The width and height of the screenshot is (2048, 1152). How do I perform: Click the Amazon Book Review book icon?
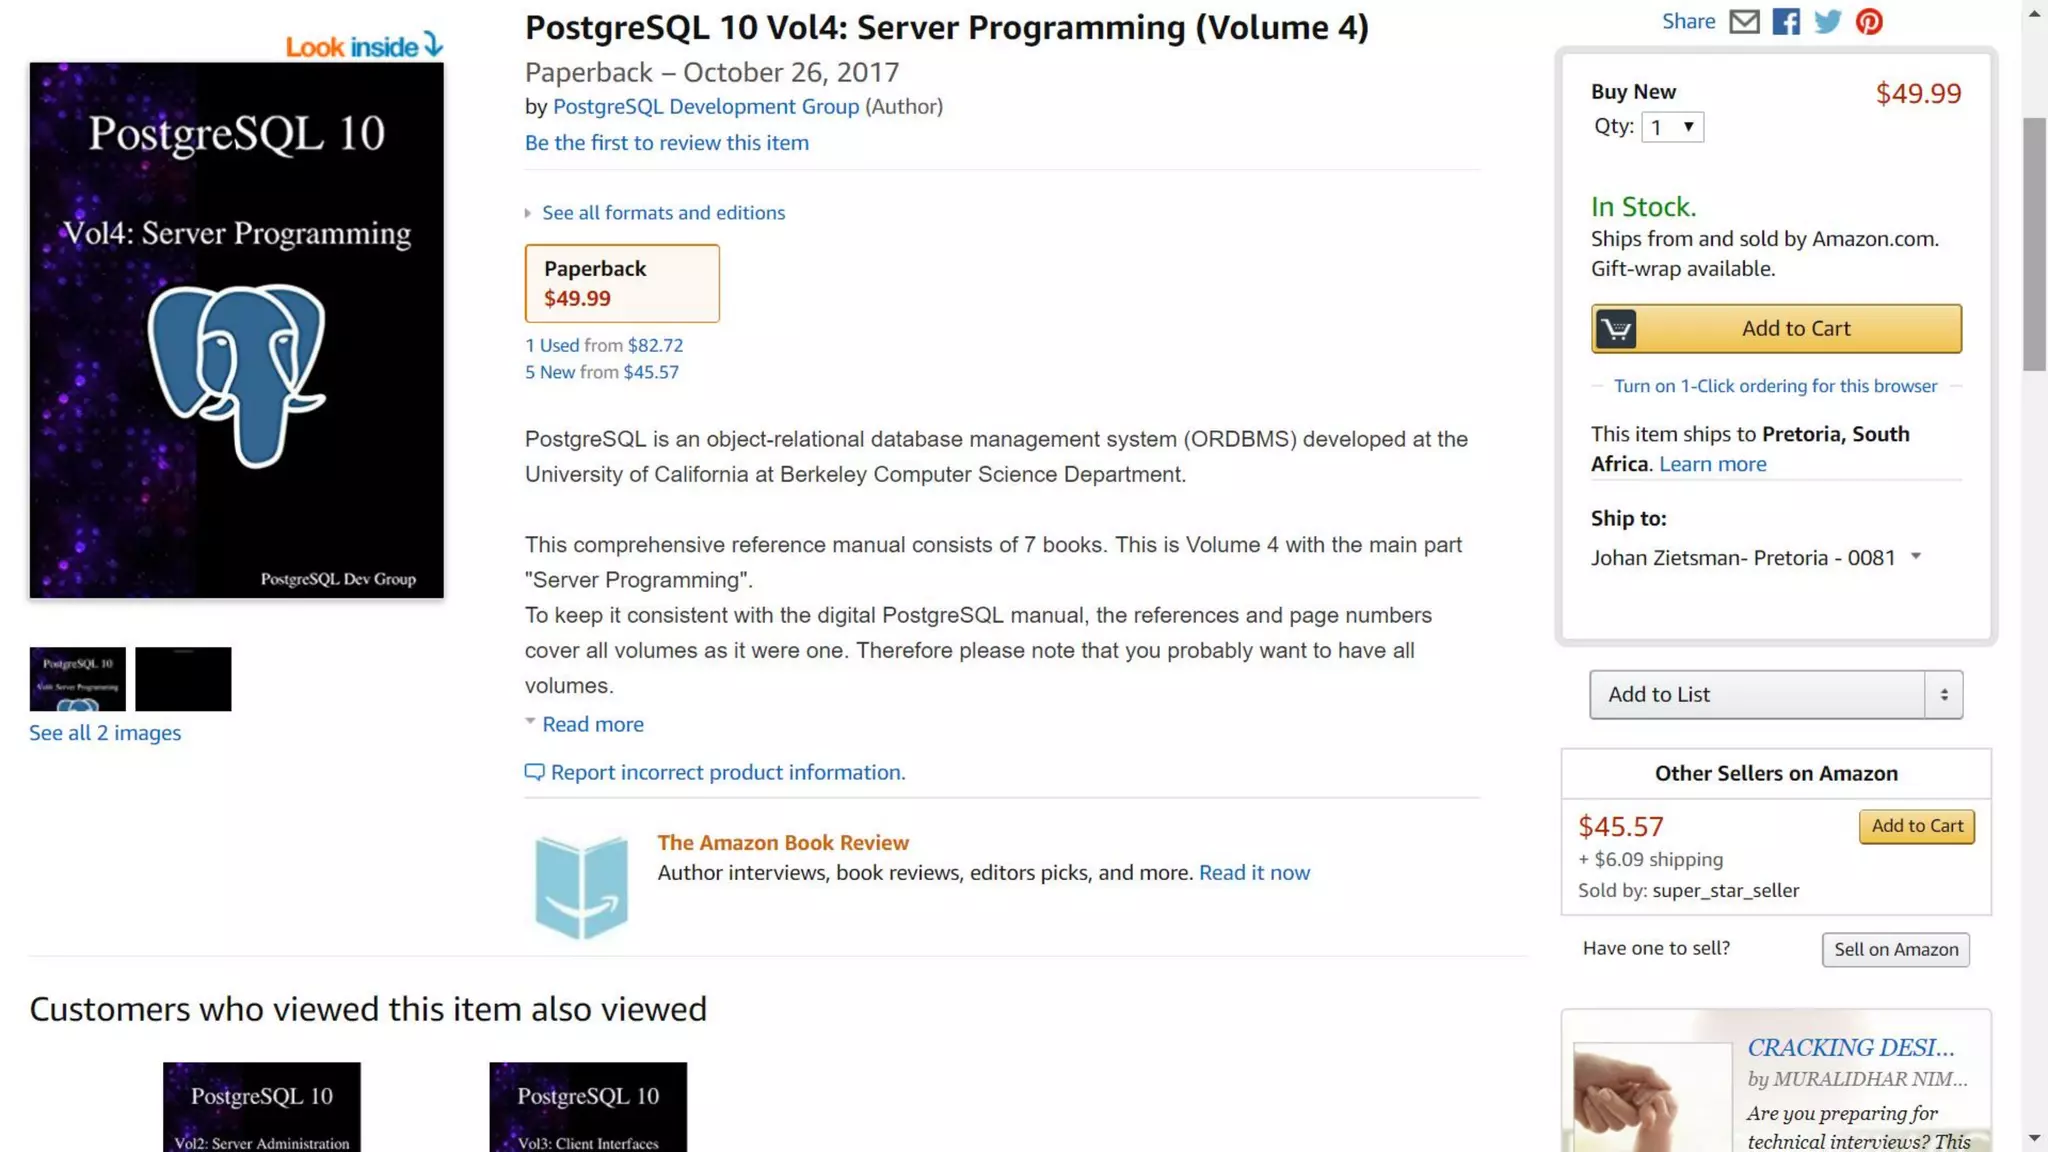click(x=581, y=886)
